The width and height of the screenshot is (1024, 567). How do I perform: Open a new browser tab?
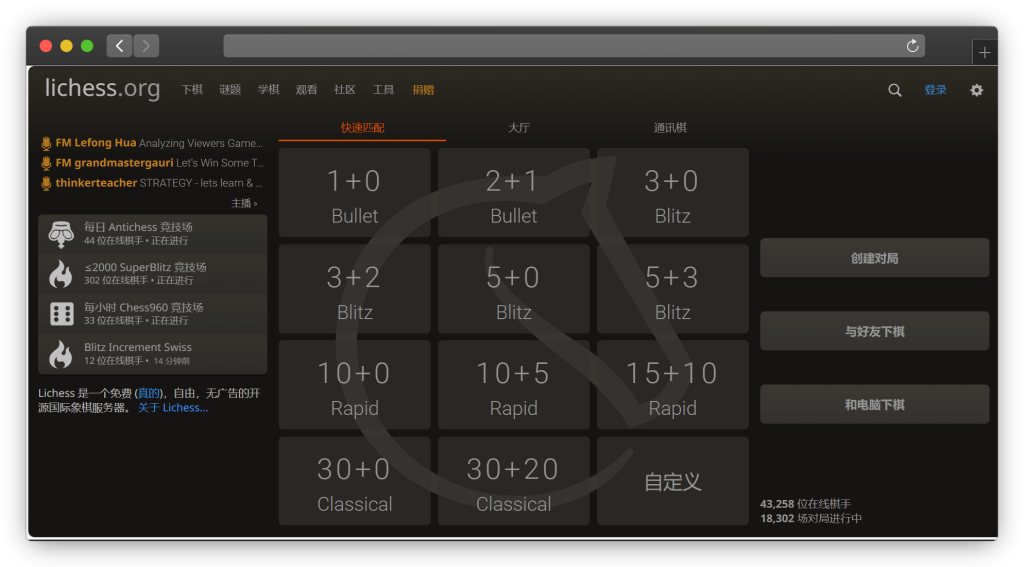(984, 53)
